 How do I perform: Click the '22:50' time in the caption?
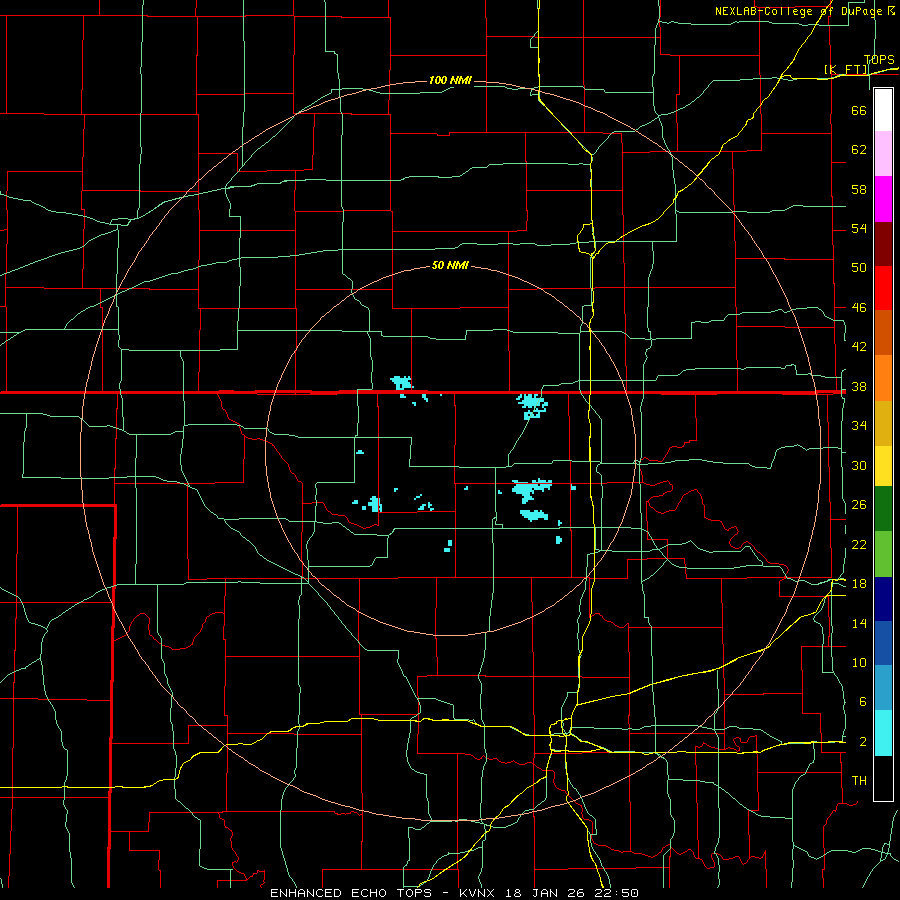pyautogui.click(x=618, y=893)
